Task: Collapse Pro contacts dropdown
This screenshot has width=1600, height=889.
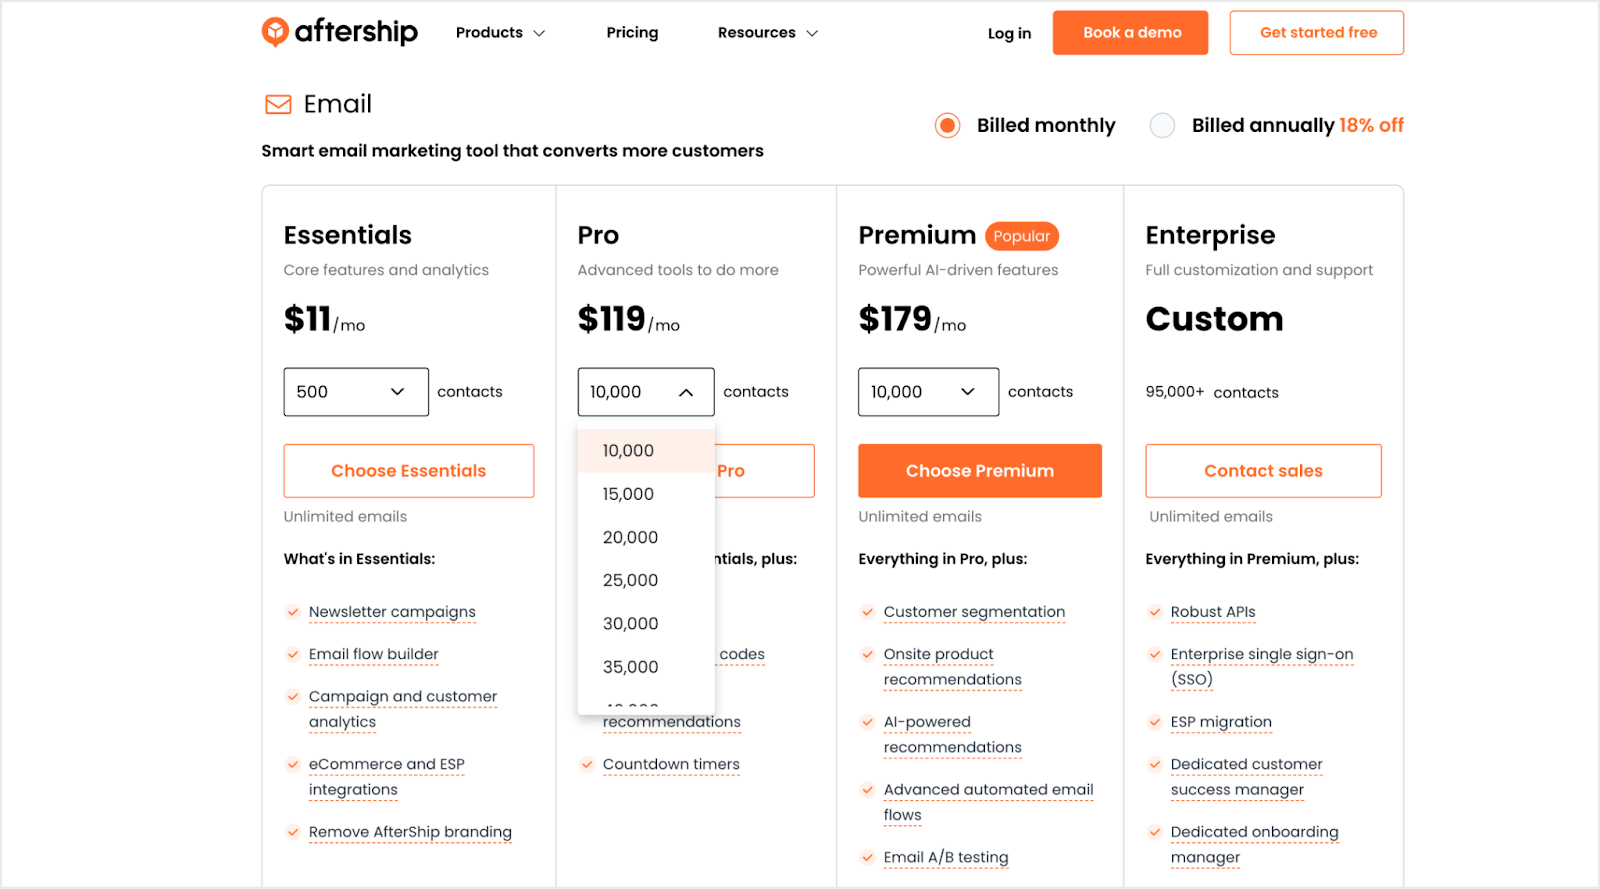Action: click(646, 392)
